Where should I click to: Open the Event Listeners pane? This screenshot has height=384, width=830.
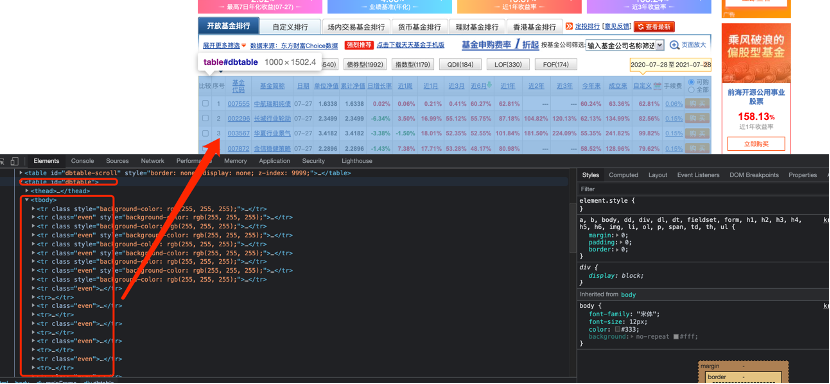pos(698,175)
